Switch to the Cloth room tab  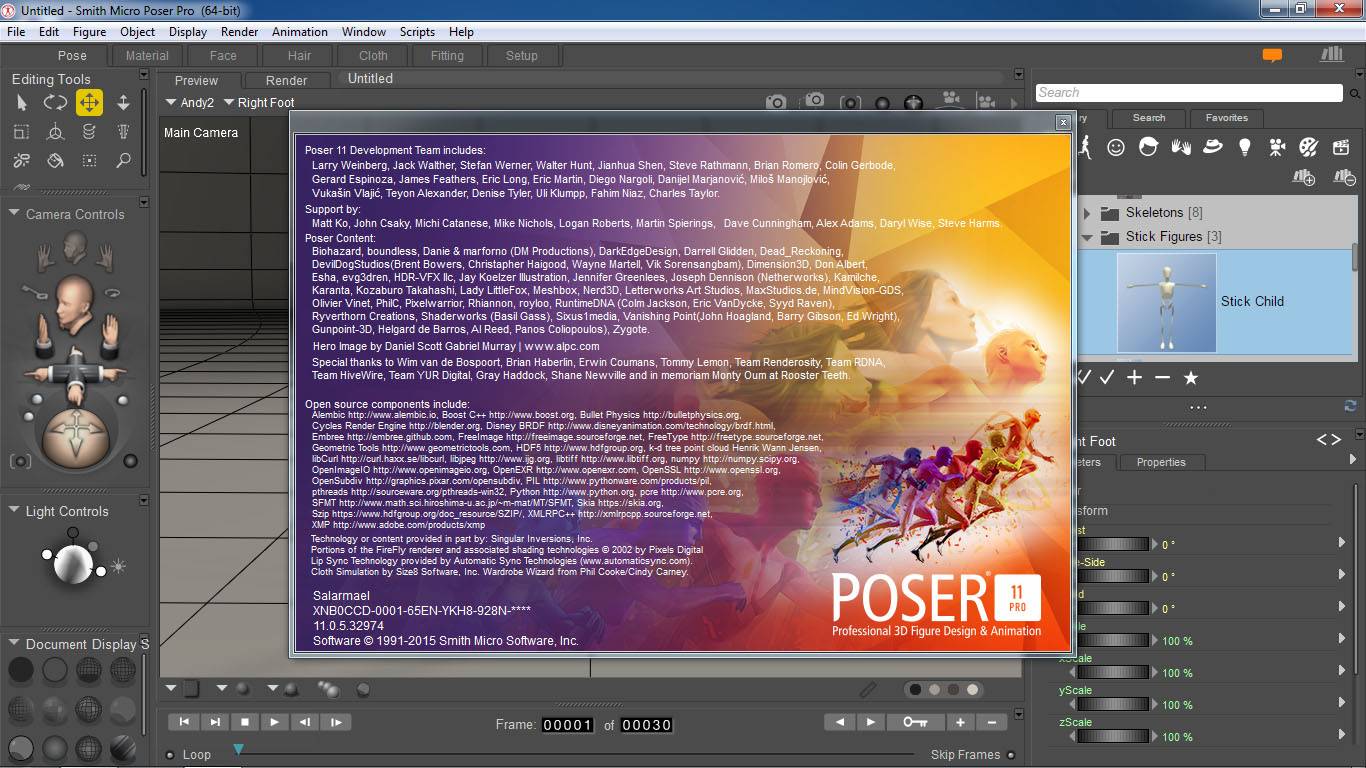click(373, 56)
